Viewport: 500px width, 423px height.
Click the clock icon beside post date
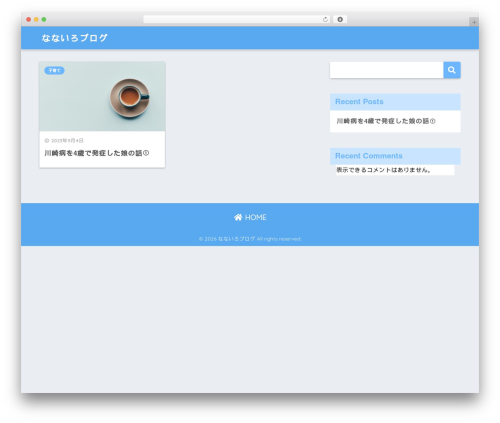coord(47,141)
